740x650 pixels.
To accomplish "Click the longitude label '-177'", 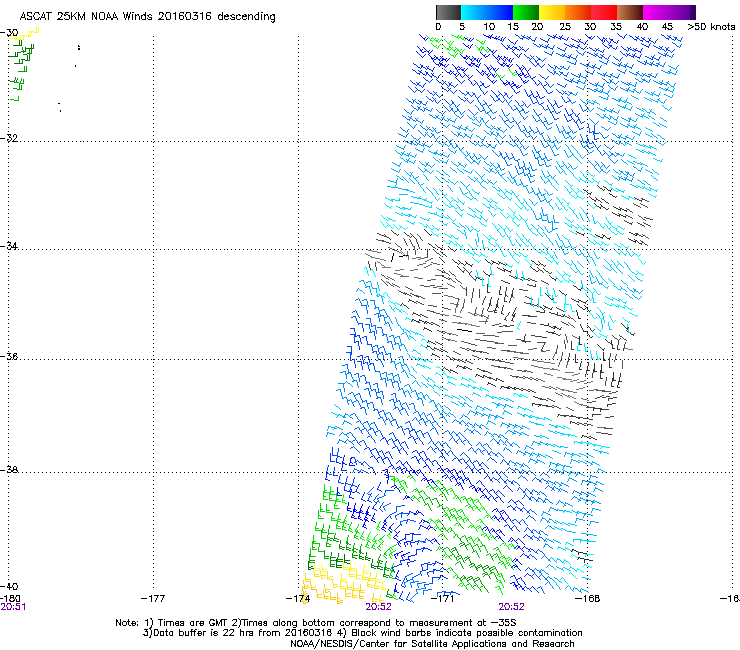I will (153, 598).
